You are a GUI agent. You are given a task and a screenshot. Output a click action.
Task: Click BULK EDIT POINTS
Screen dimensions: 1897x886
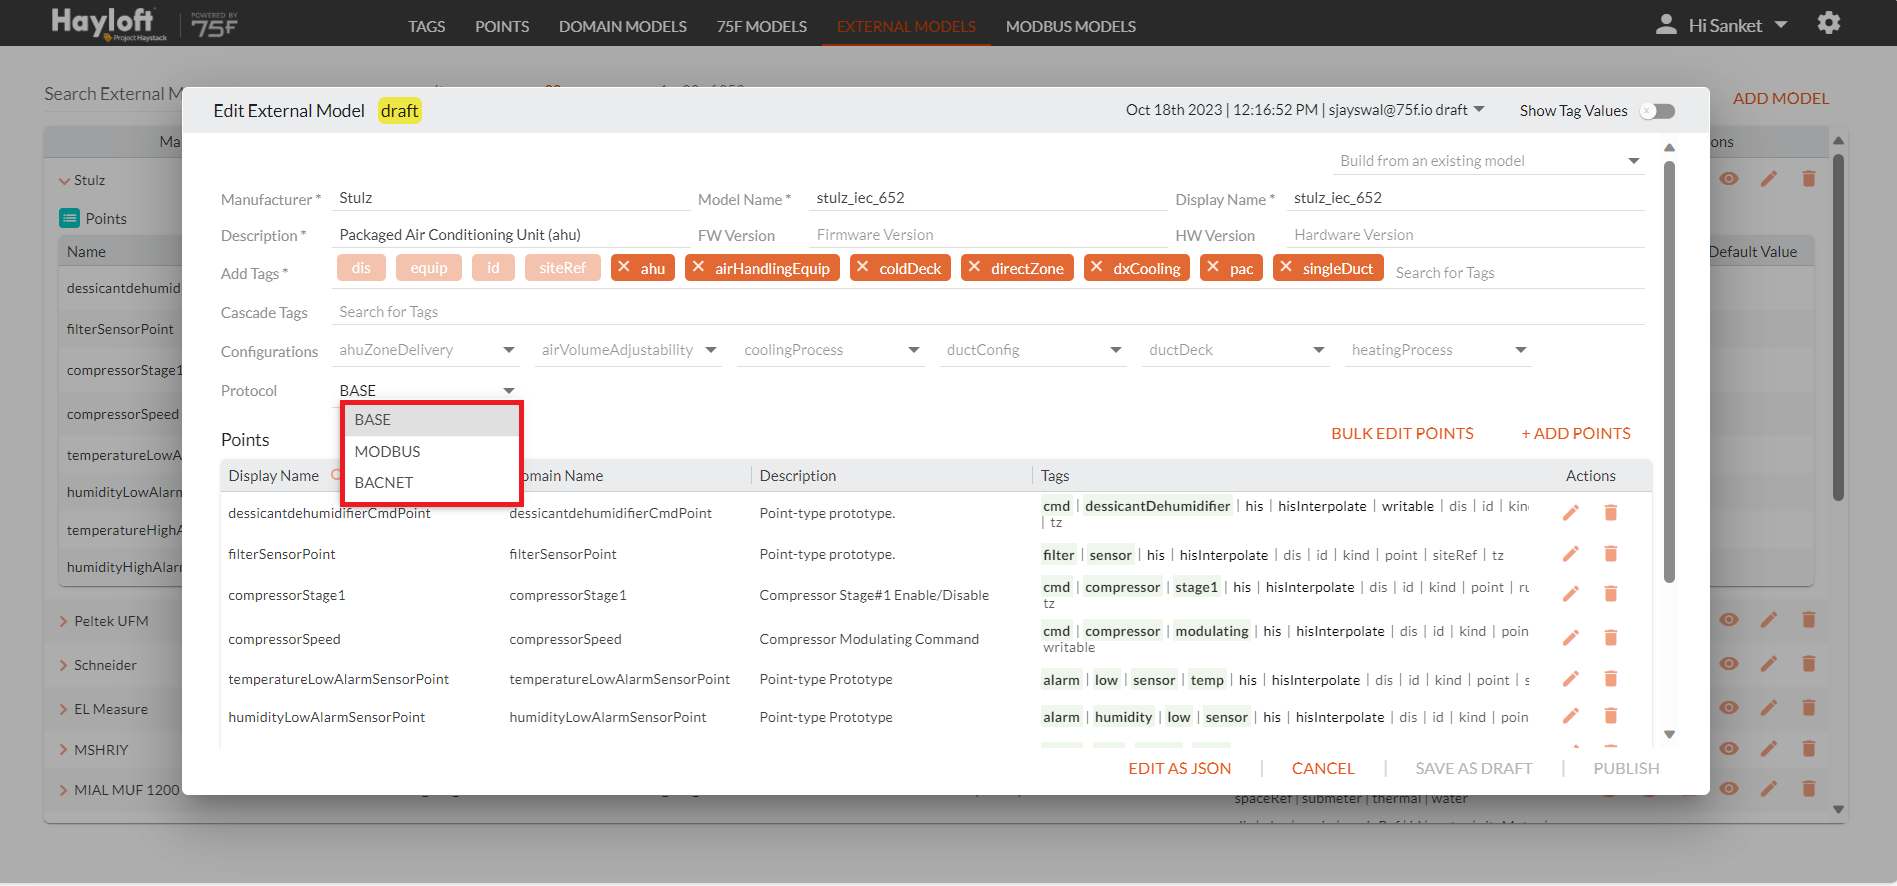coord(1402,433)
